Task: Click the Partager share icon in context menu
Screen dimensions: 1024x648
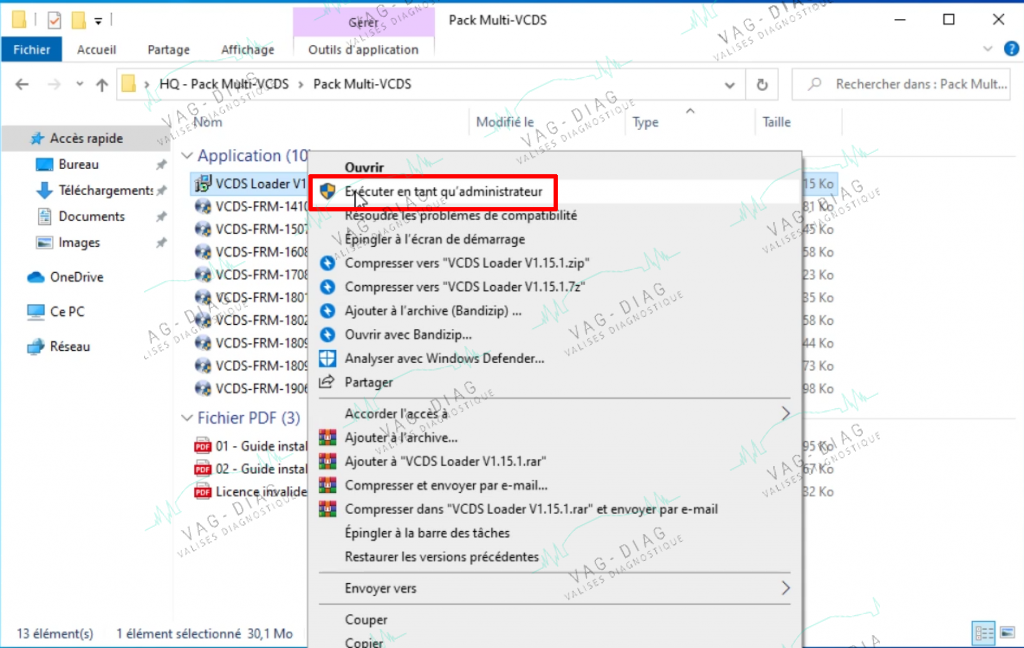Action: 327,381
